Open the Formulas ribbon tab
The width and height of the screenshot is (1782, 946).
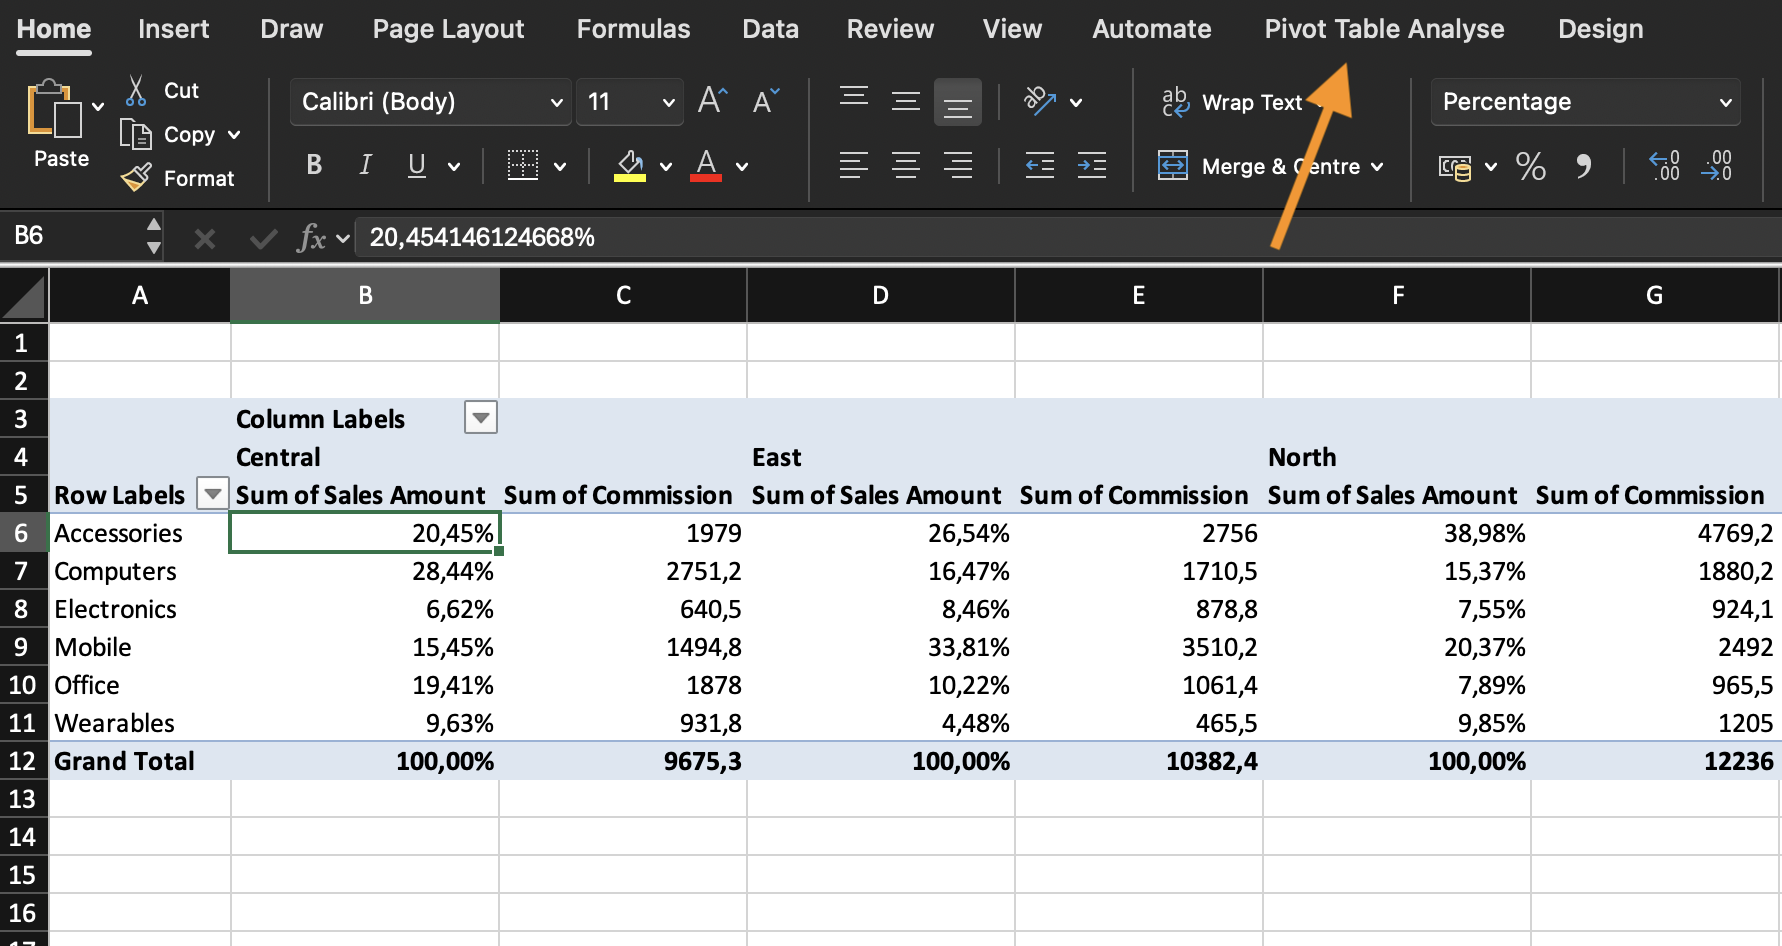[633, 29]
